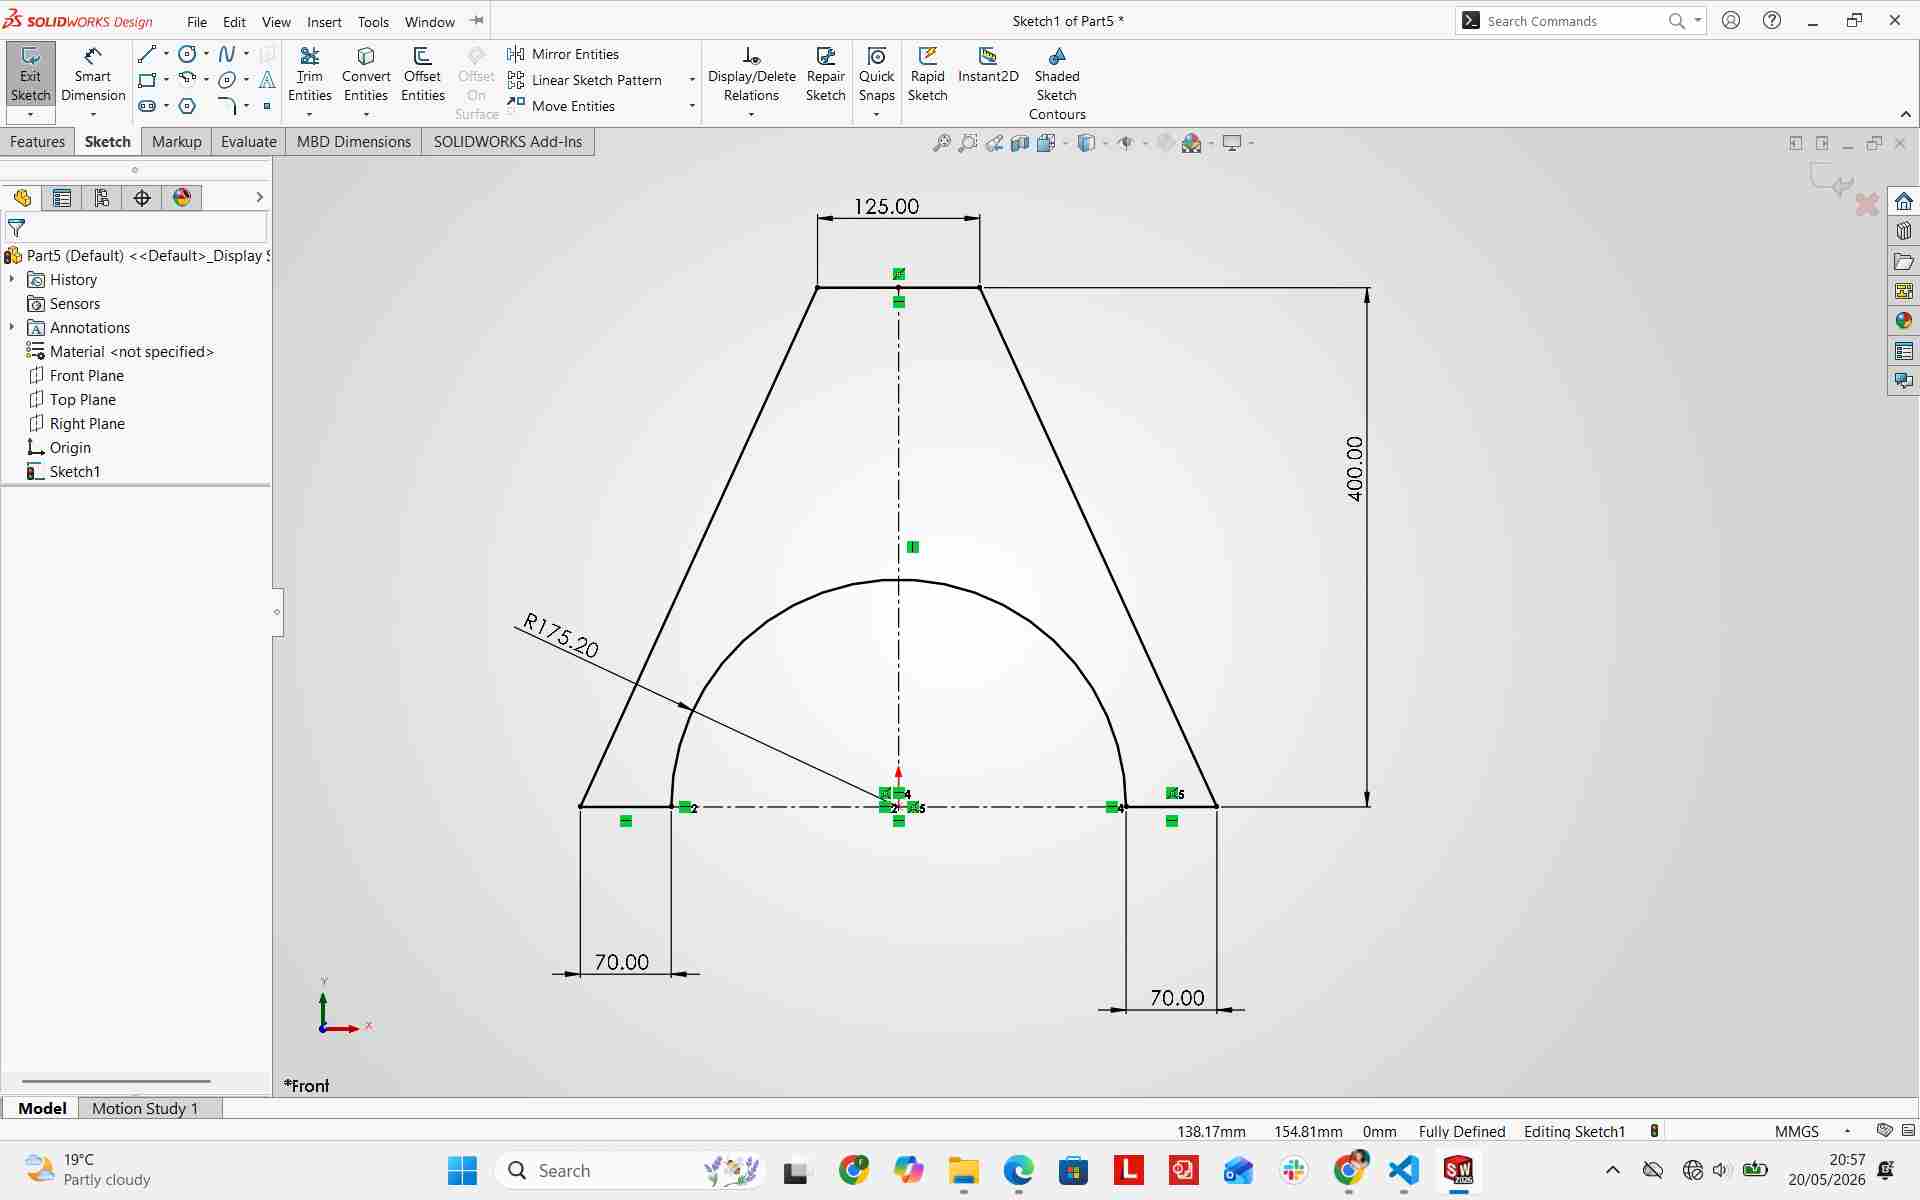Toggle Quick Snaps
Image resolution: width=1920 pixels, height=1200 pixels.
(x=877, y=75)
